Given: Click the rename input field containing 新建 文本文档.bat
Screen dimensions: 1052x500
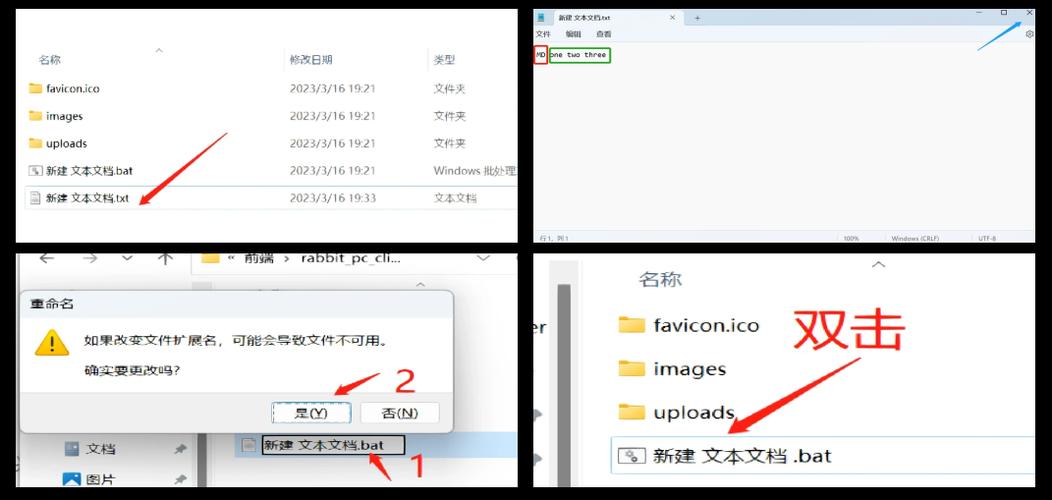Looking at the screenshot, I should (333, 444).
